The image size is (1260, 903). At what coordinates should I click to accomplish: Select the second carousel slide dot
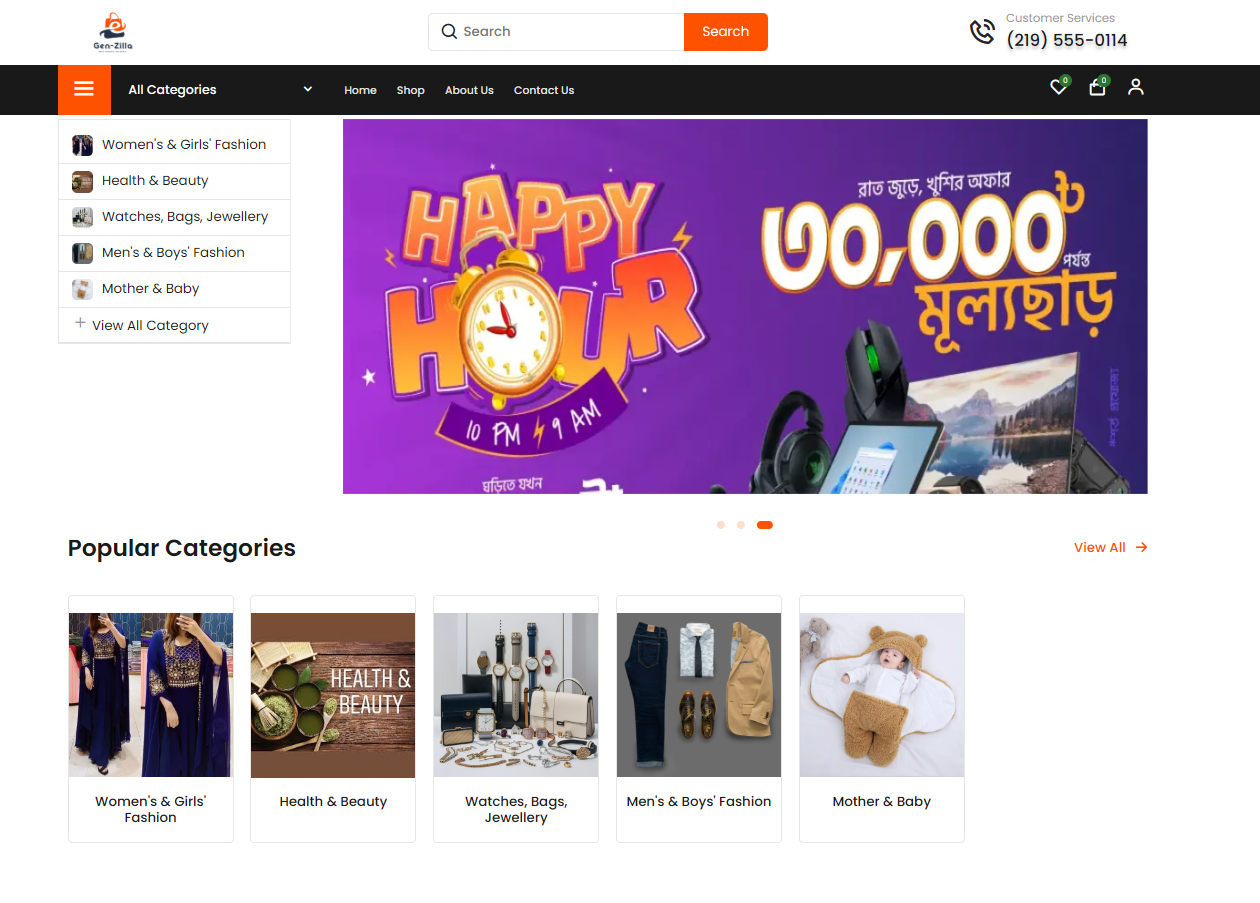click(740, 525)
